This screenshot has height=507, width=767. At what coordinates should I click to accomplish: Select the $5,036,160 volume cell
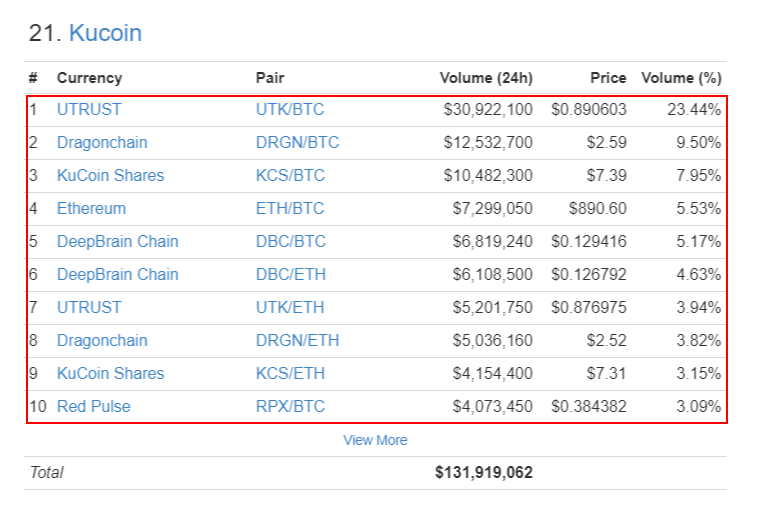(x=493, y=340)
